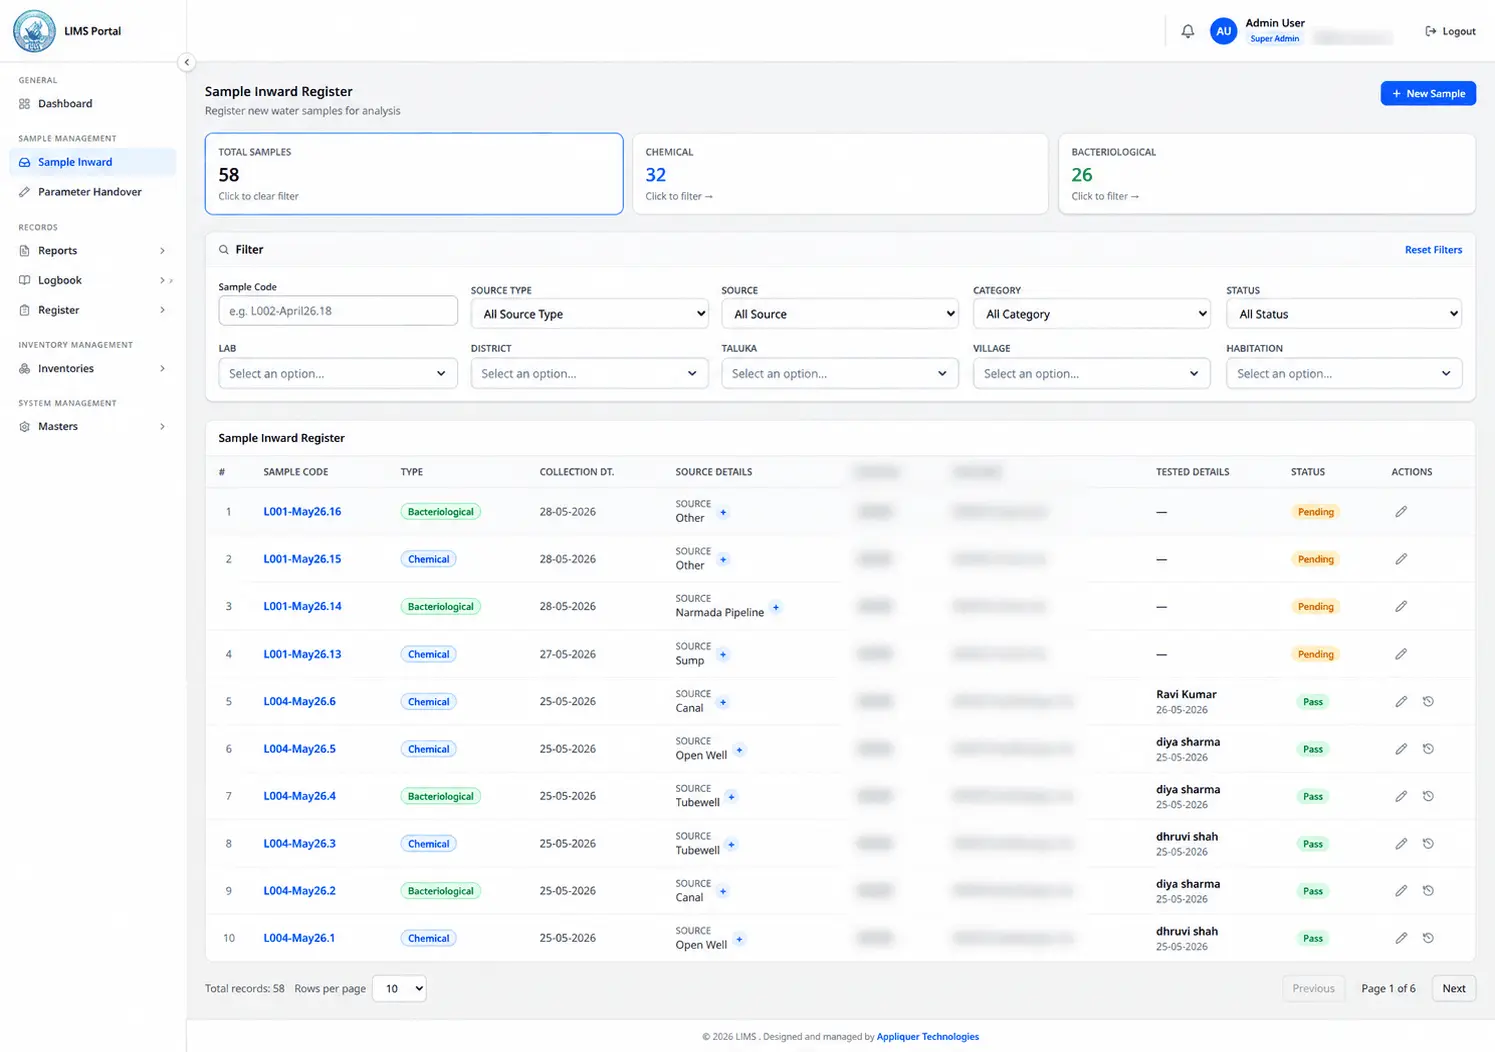
Task: View history of sample L004-May26.2
Action: 1428,891
